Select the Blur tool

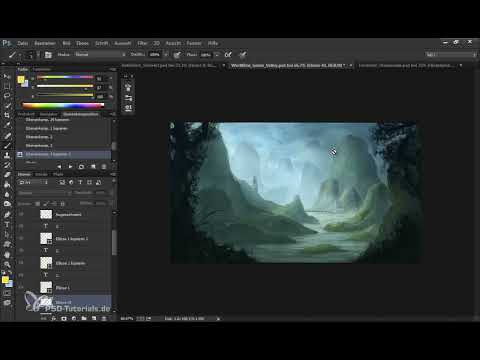tap(7, 194)
